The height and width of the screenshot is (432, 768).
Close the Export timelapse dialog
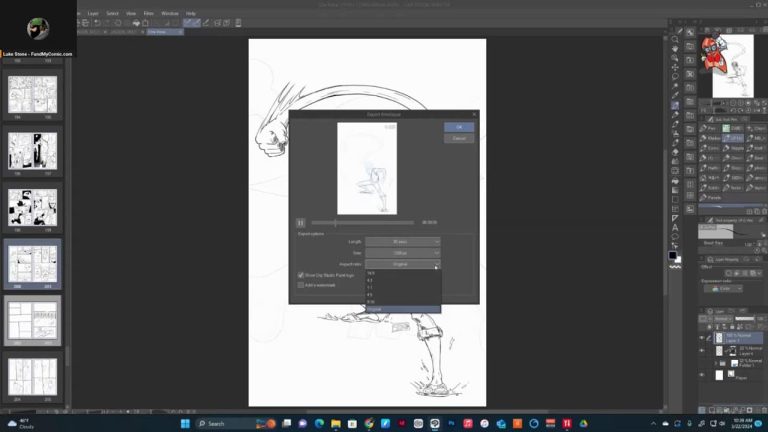[x=474, y=115]
